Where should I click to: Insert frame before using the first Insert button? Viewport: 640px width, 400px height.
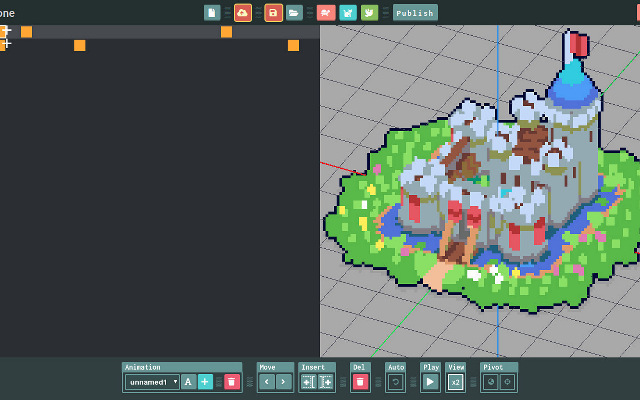coord(309,382)
